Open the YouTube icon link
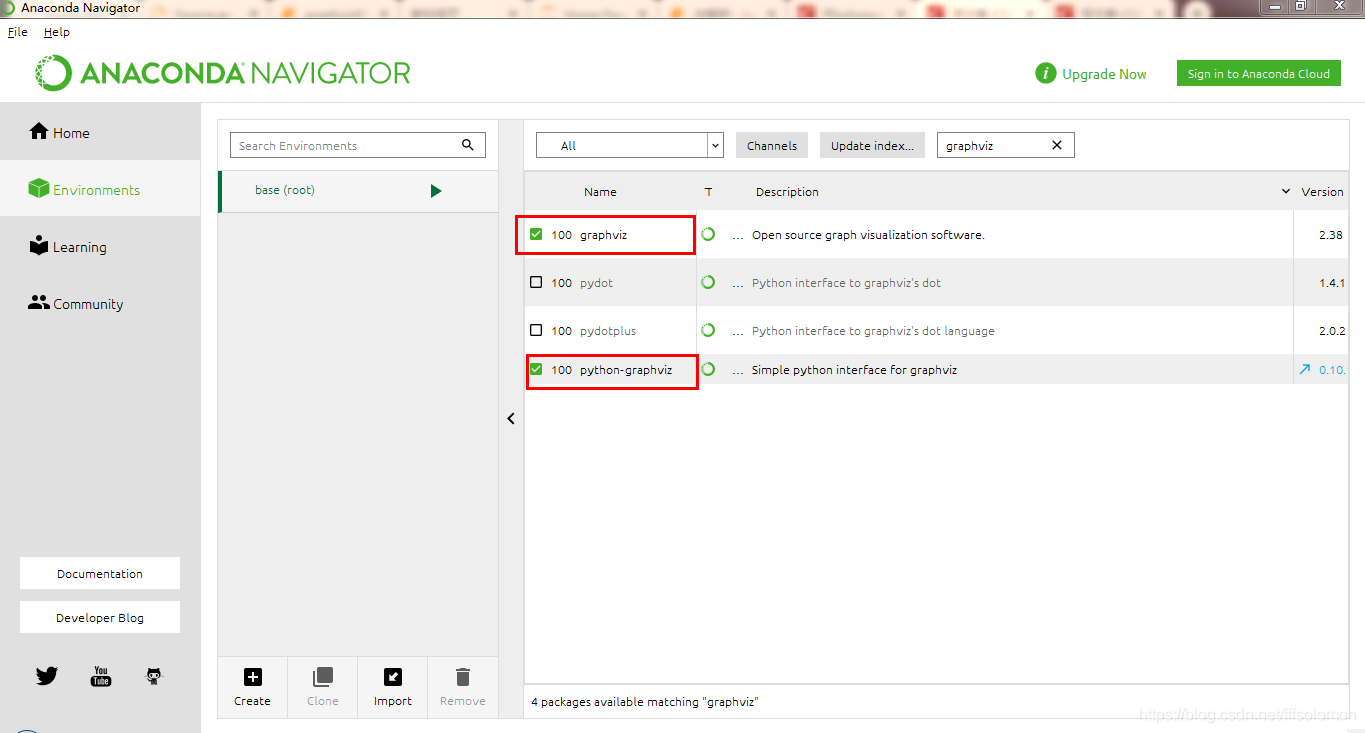1365x733 pixels. [101, 676]
